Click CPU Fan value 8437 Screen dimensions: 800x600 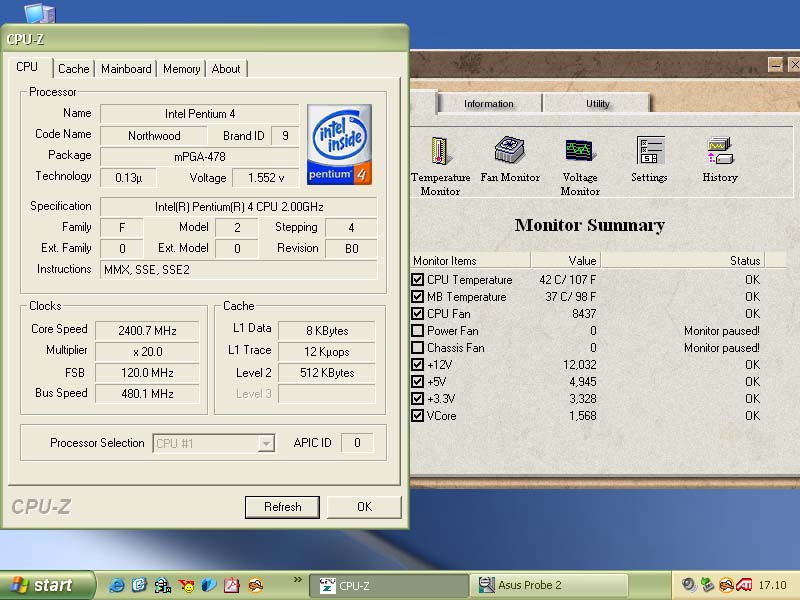pyautogui.click(x=584, y=313)
